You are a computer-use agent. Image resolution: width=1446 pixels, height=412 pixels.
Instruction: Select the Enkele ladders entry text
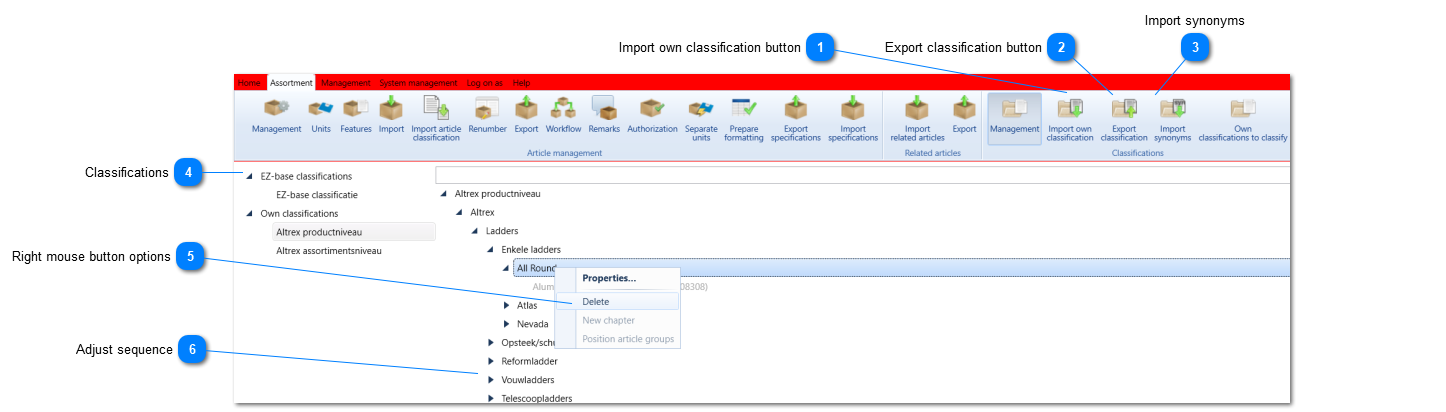click(531, 250)
